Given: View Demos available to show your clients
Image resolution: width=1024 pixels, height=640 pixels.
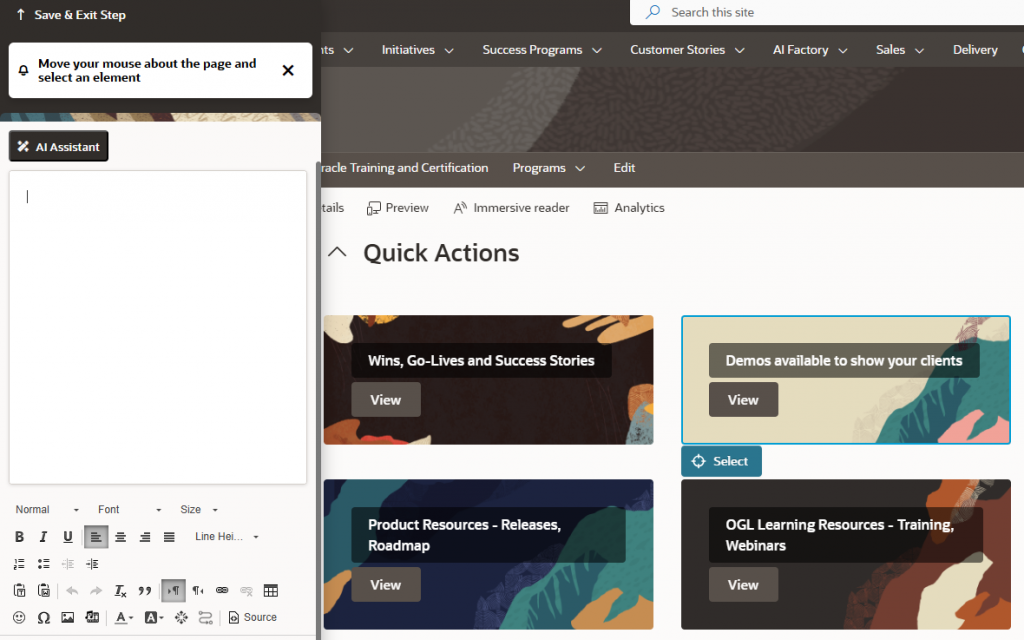Looking at the screenshot, I should click(x=743, y=400).
